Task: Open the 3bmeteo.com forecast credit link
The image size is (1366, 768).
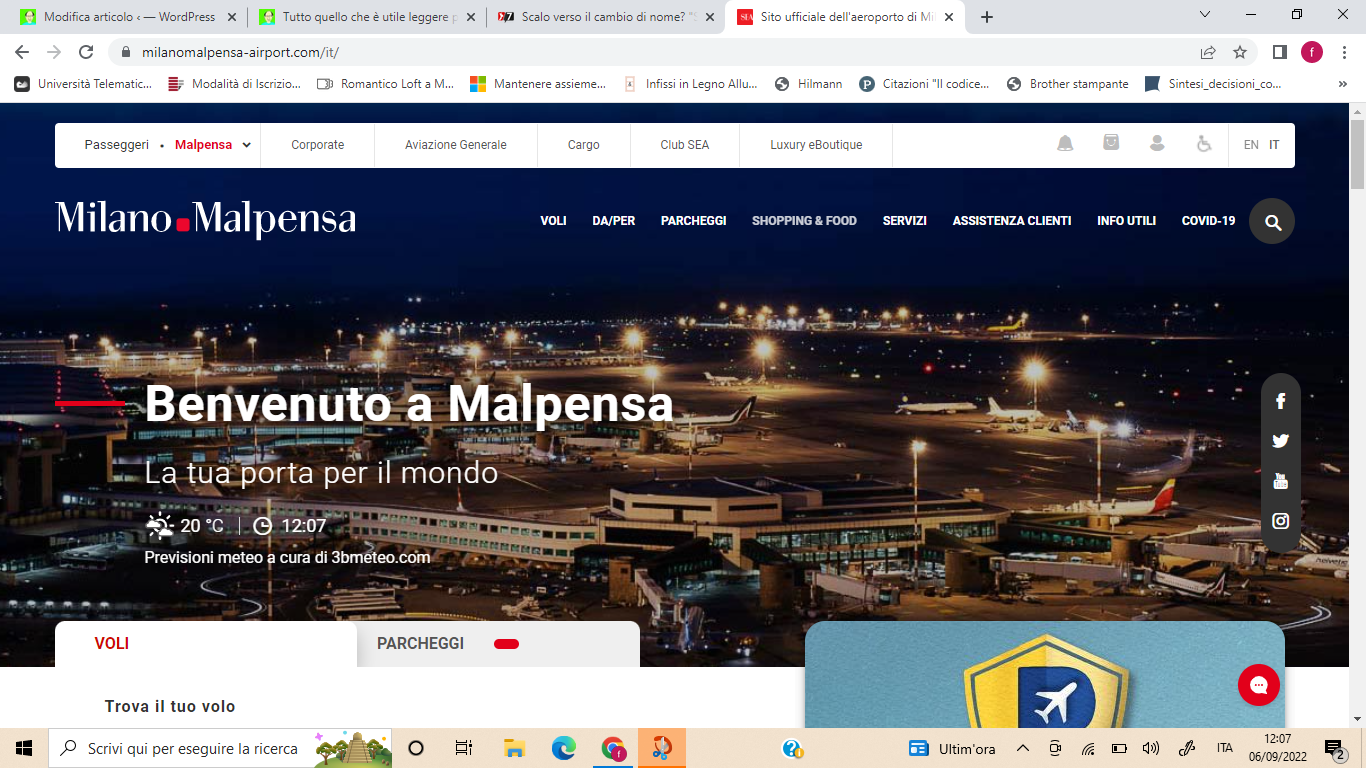Action: coord(380,558)
